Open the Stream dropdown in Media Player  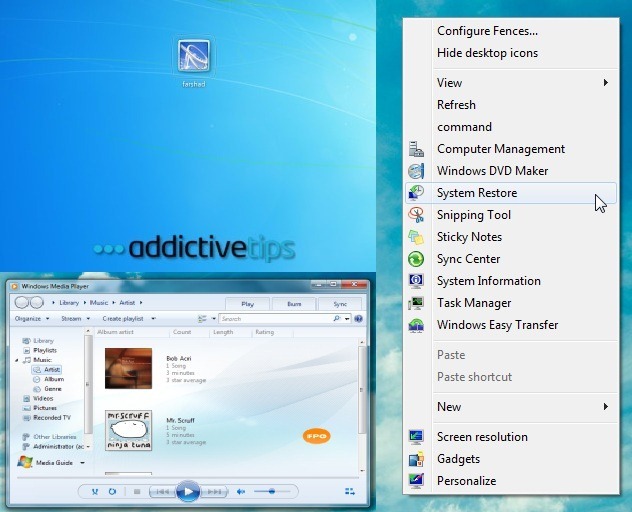pos(75,318)
